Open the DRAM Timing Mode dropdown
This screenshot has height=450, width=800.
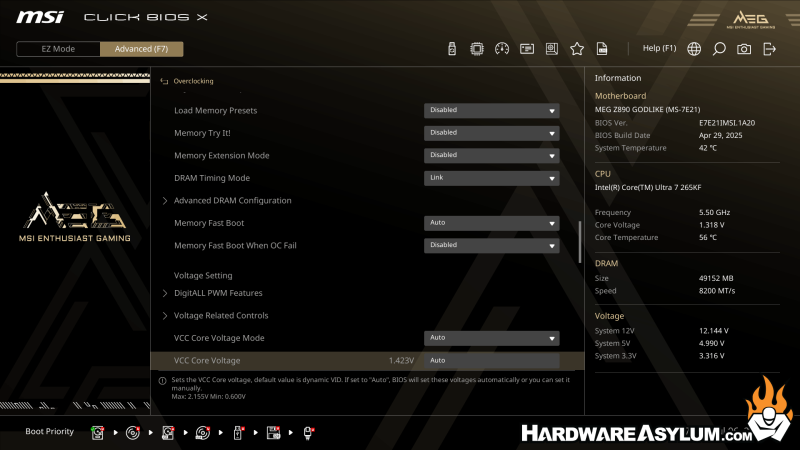tap(491, 178)
